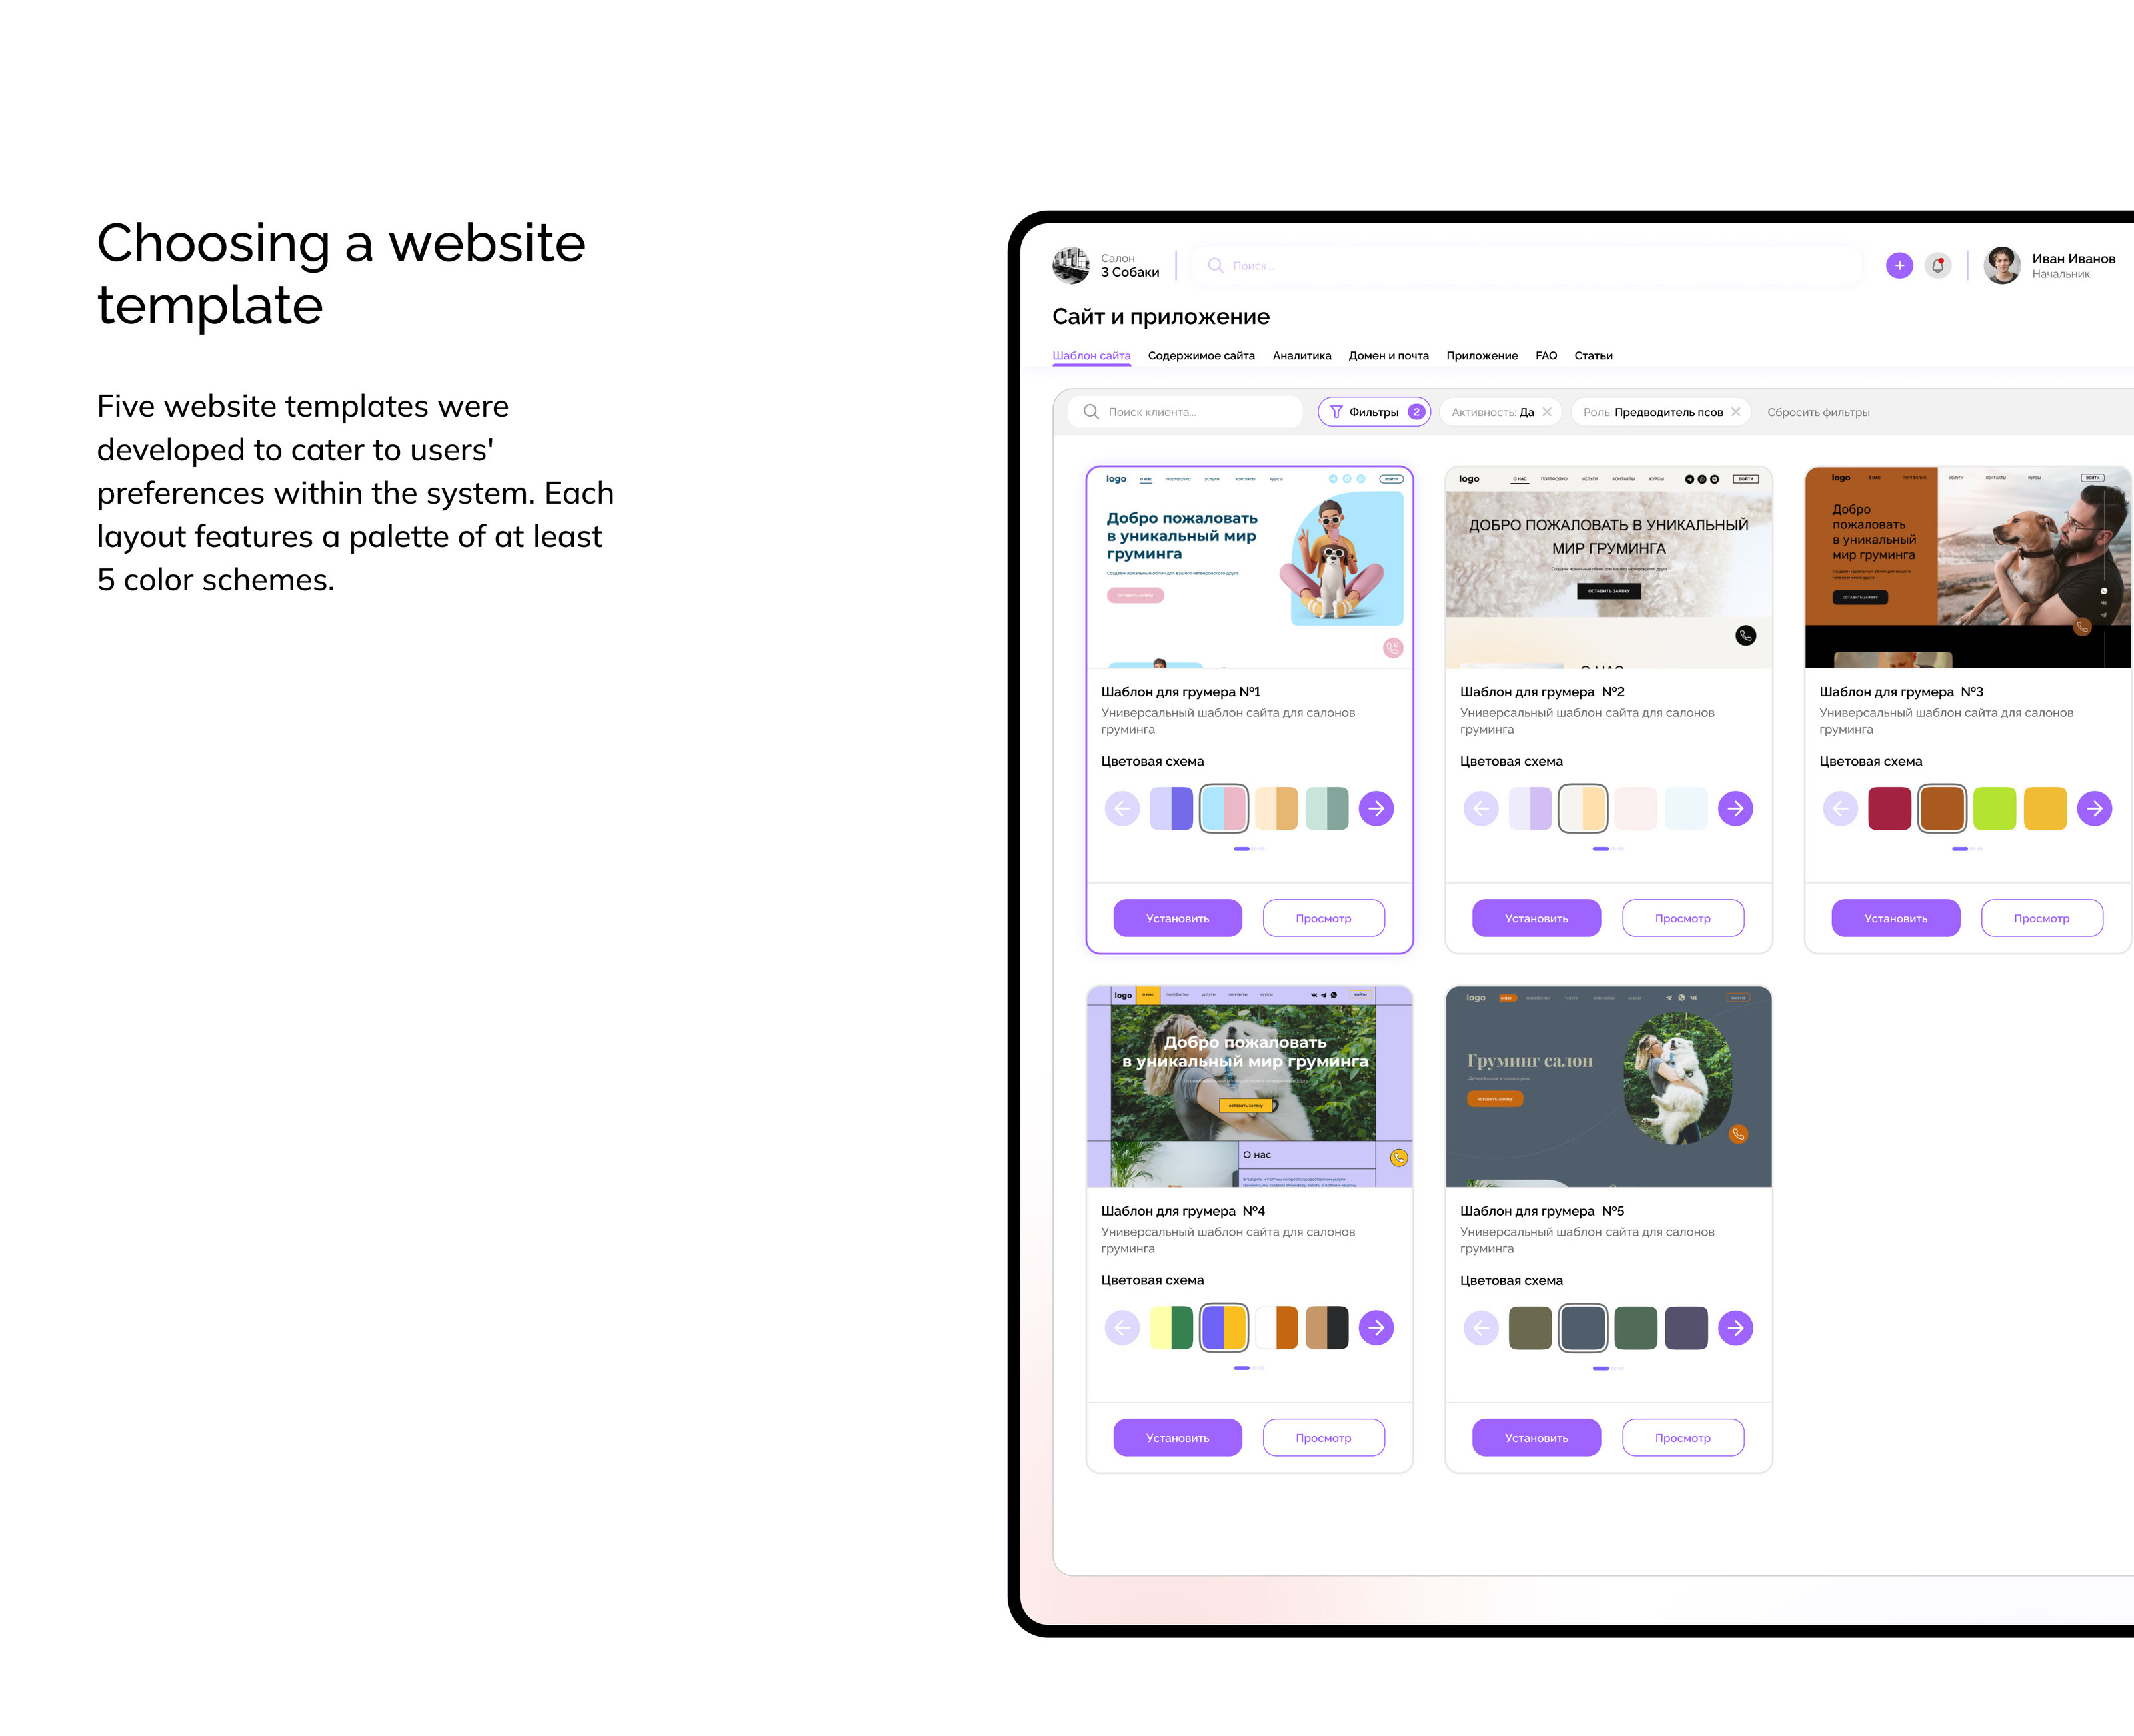
Task: Remove the Активность: Да filter chip
Action: pos(1547,412)
